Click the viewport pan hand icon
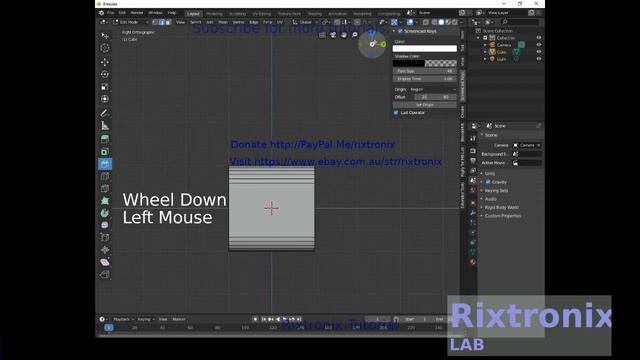Screen dimensions: 640x360 pos(344,35)
